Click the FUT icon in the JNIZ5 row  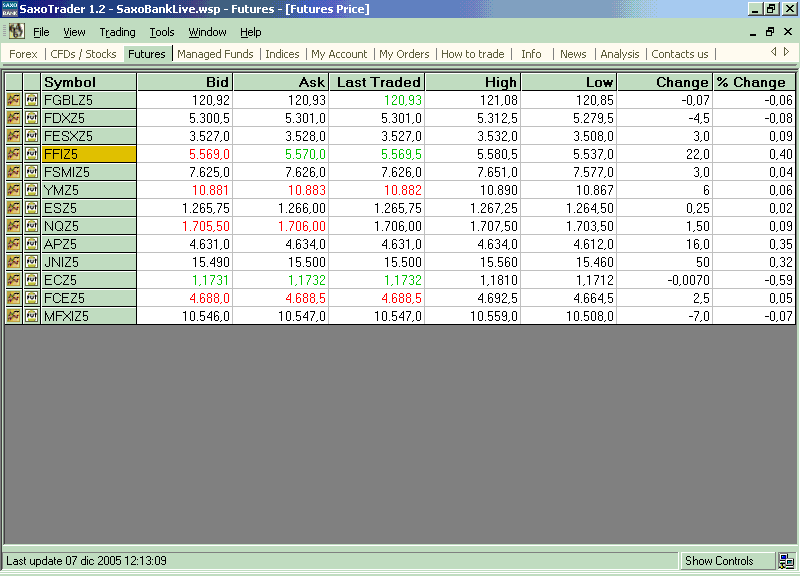click(32, 262)
